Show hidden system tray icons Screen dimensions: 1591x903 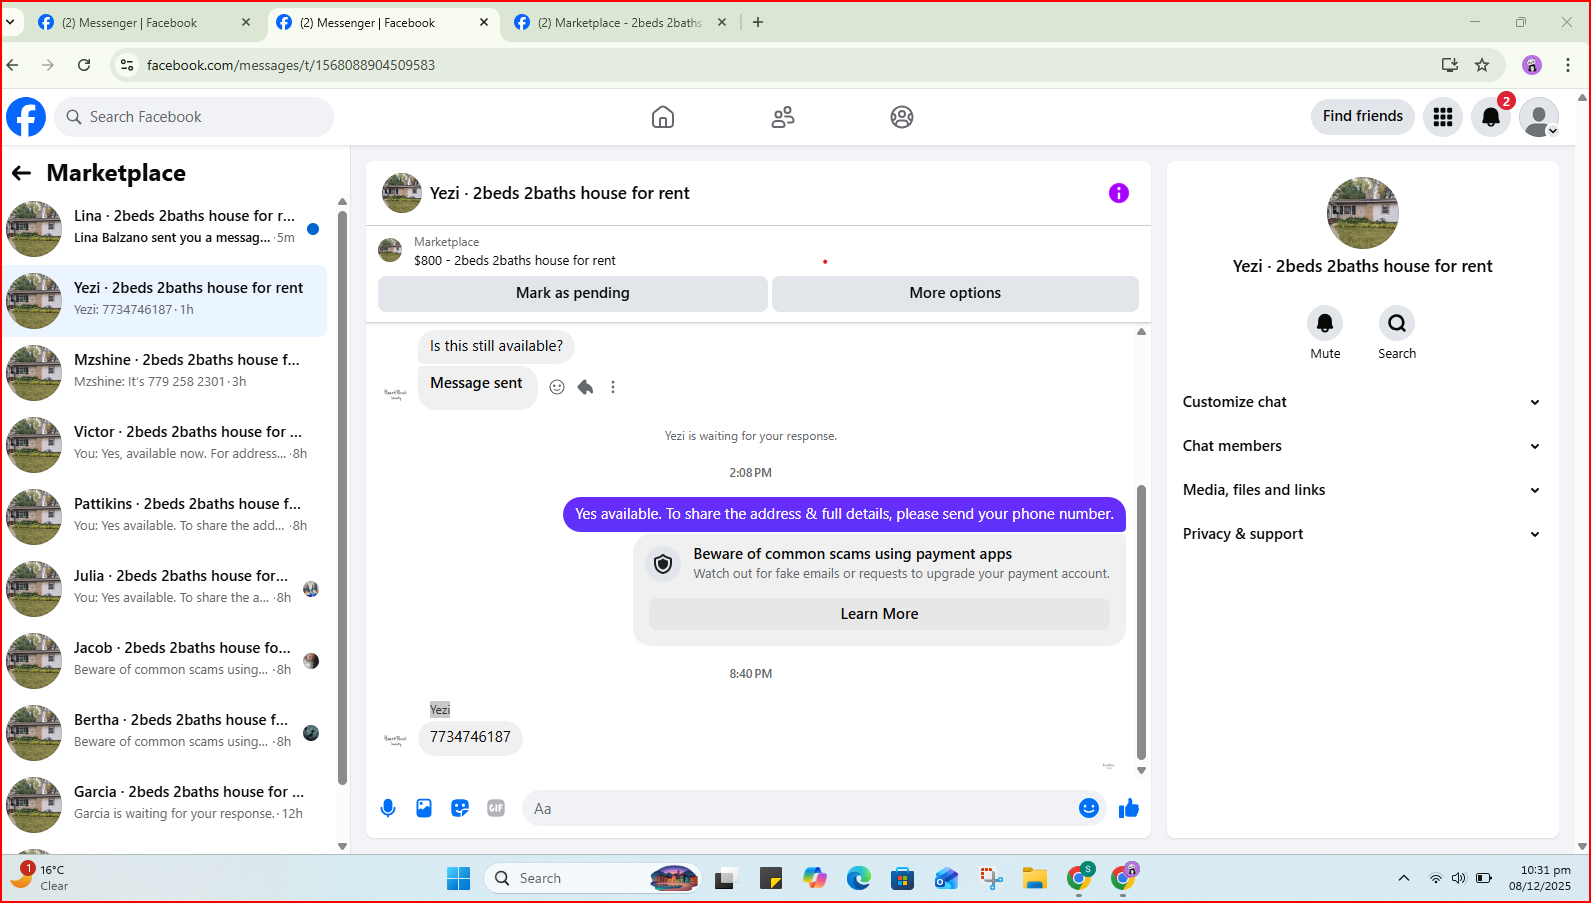tap(1404, 878)
